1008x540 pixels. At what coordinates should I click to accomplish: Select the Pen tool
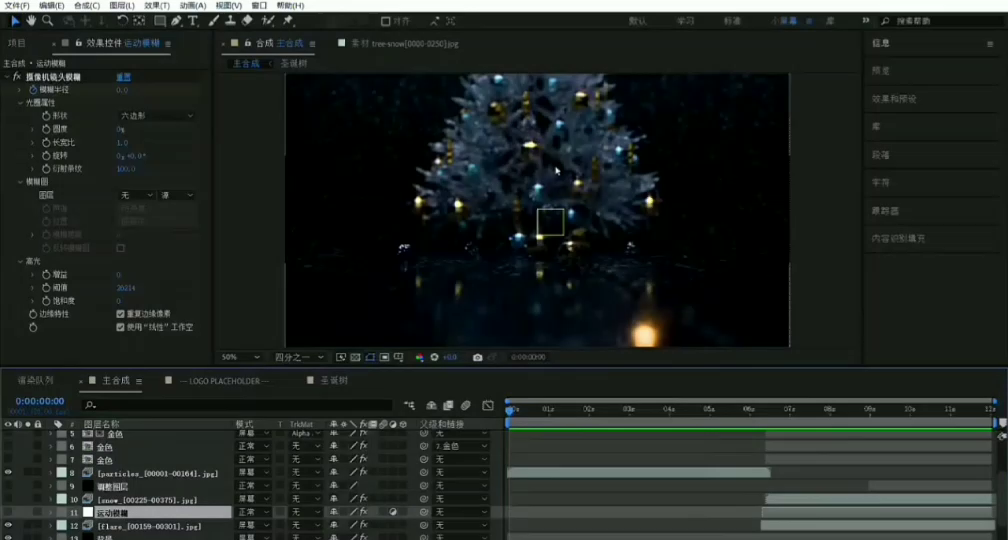click(176, 20)
